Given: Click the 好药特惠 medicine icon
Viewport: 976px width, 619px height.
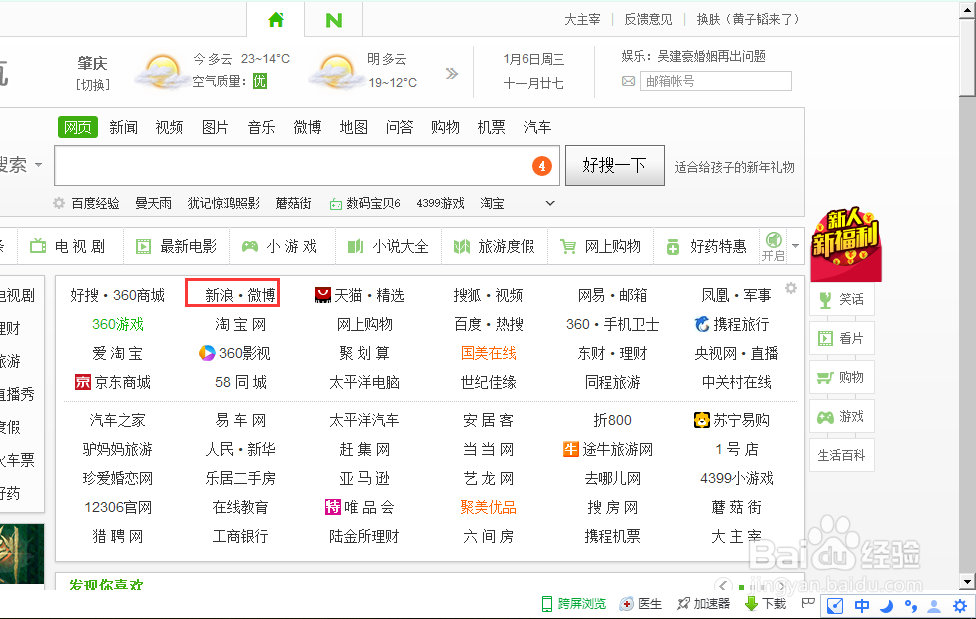Looking at the screenshot, I should pos(673,247).
